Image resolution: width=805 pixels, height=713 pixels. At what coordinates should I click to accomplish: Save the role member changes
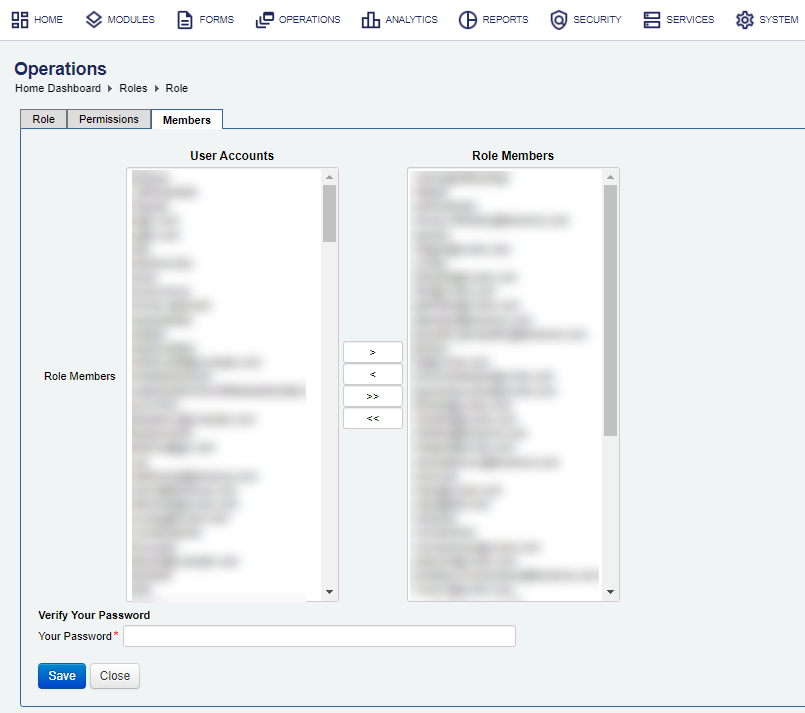pos(61,675)
